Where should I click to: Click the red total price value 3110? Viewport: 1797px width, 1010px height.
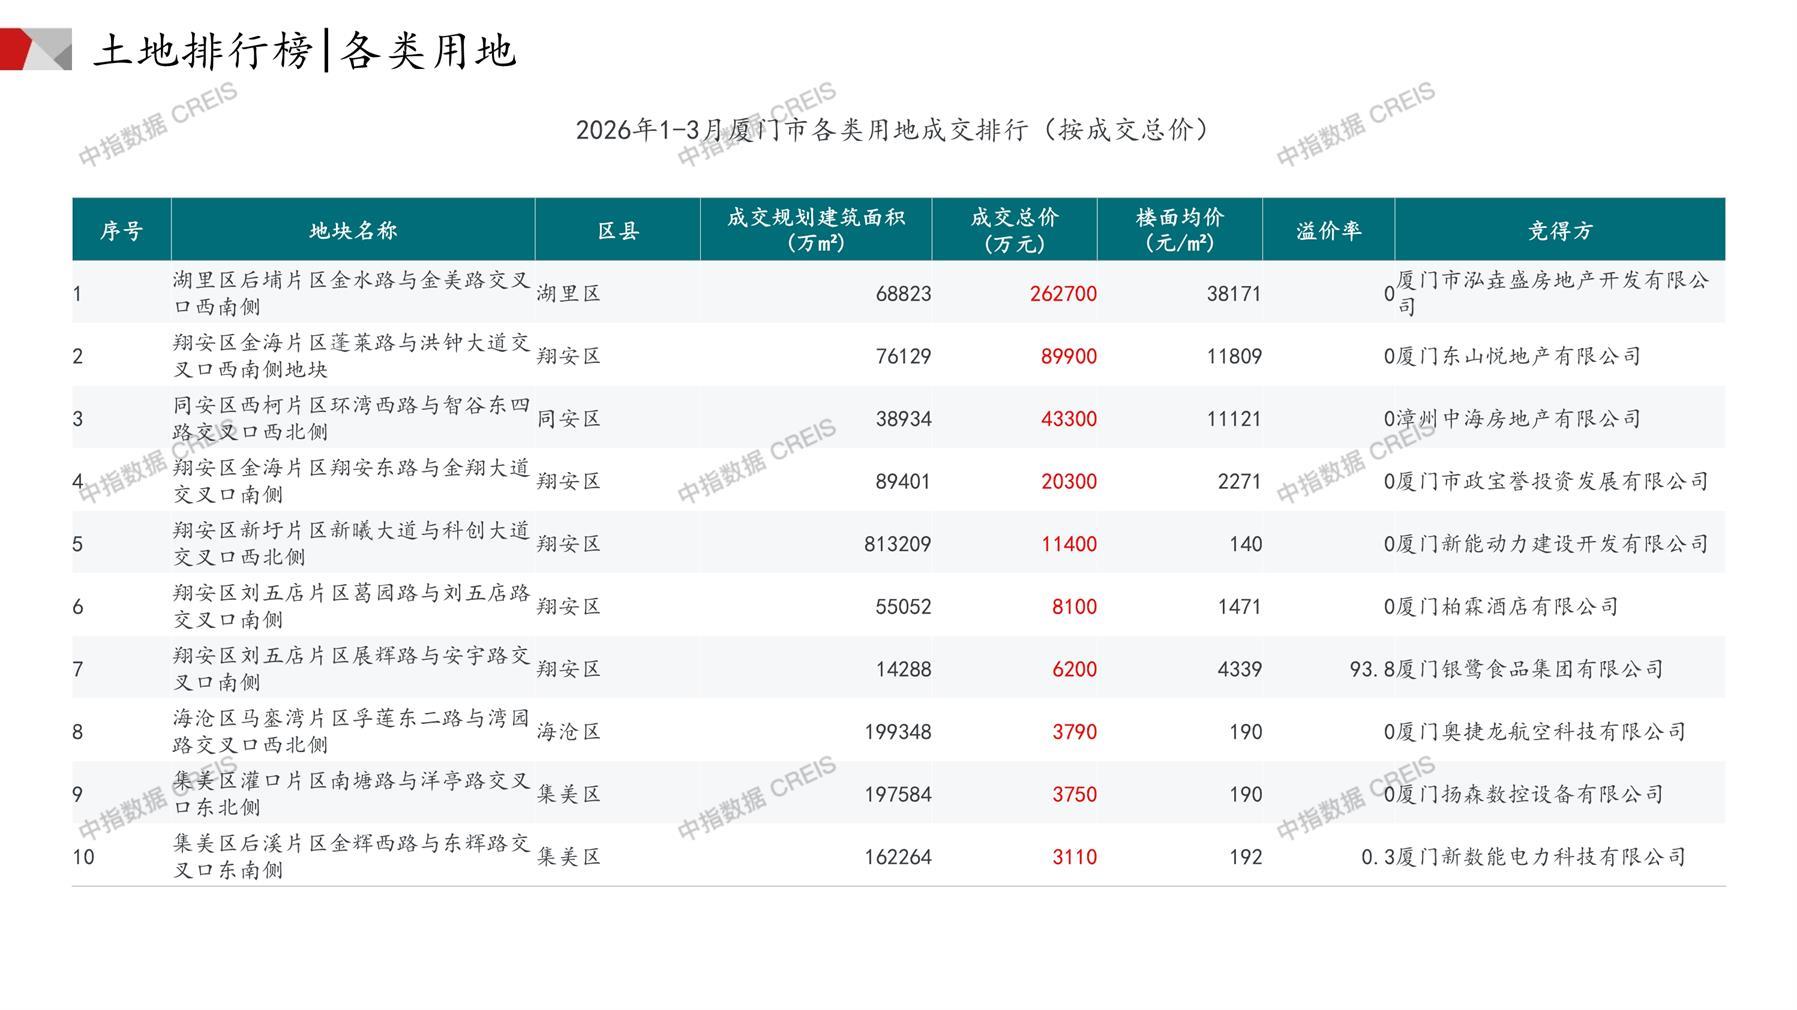tap(1074, 858)
